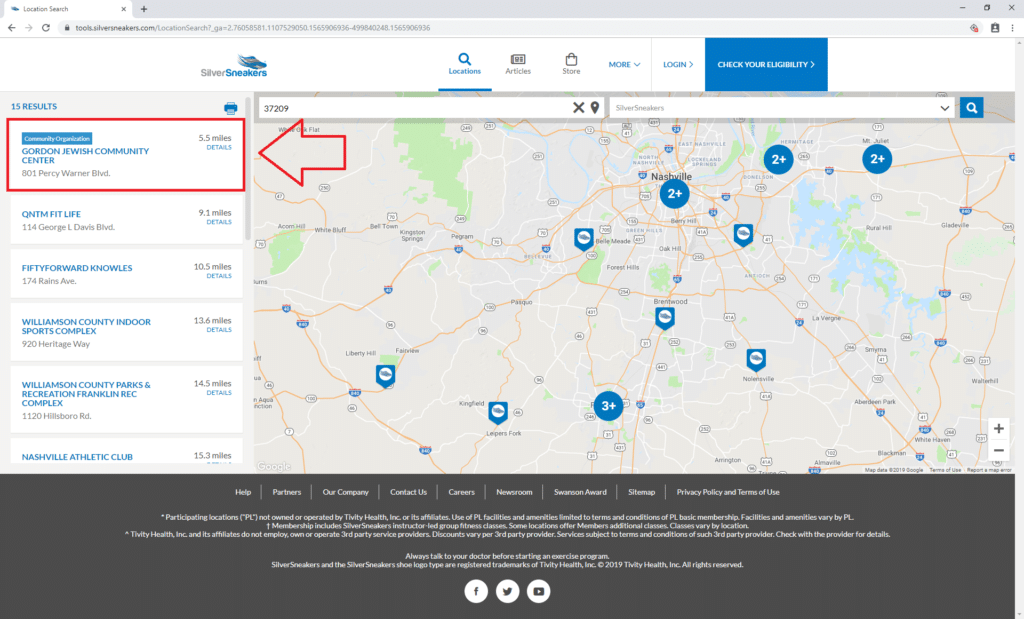Viewport: 1024px width, 619px height.
Task: Click map pin near Belle Meade
Action: (584, 239)
